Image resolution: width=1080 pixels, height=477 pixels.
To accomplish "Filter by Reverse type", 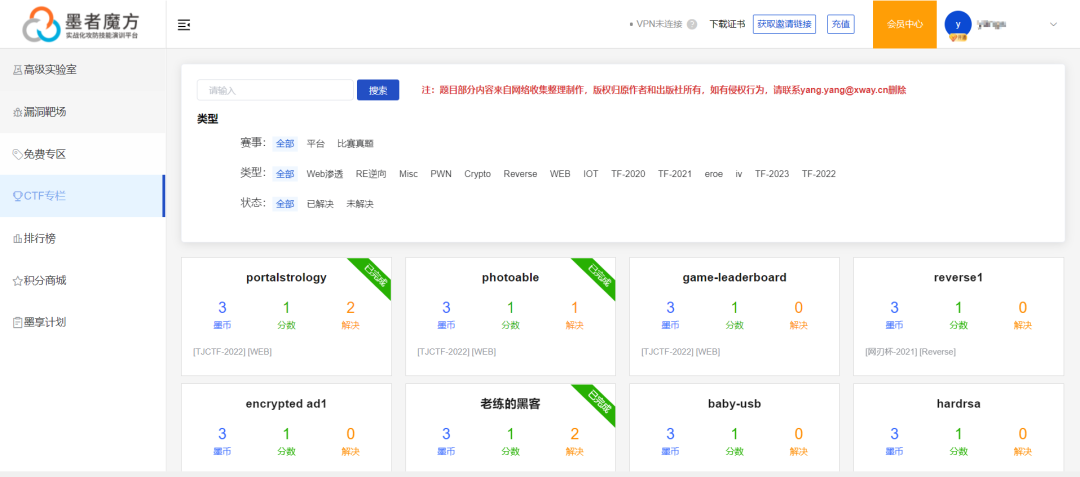I will pos(520,174).
